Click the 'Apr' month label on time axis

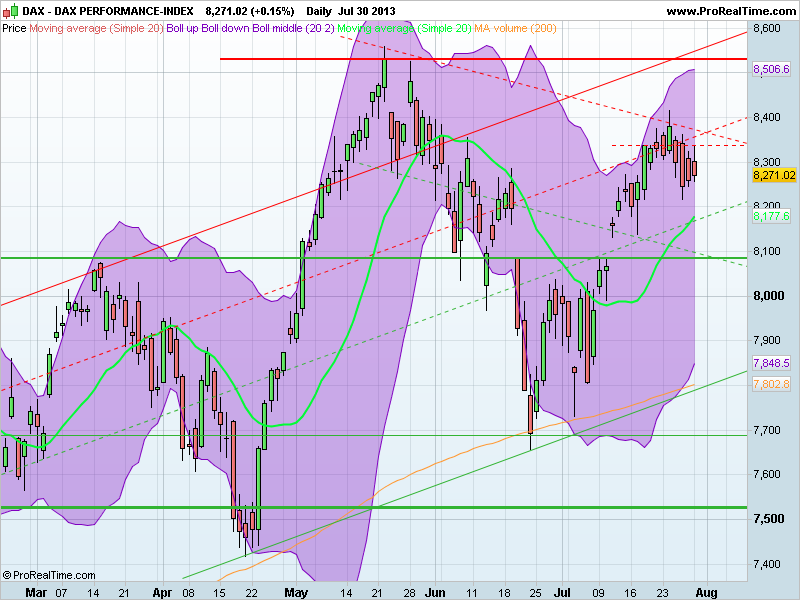(x=162, y=593)
